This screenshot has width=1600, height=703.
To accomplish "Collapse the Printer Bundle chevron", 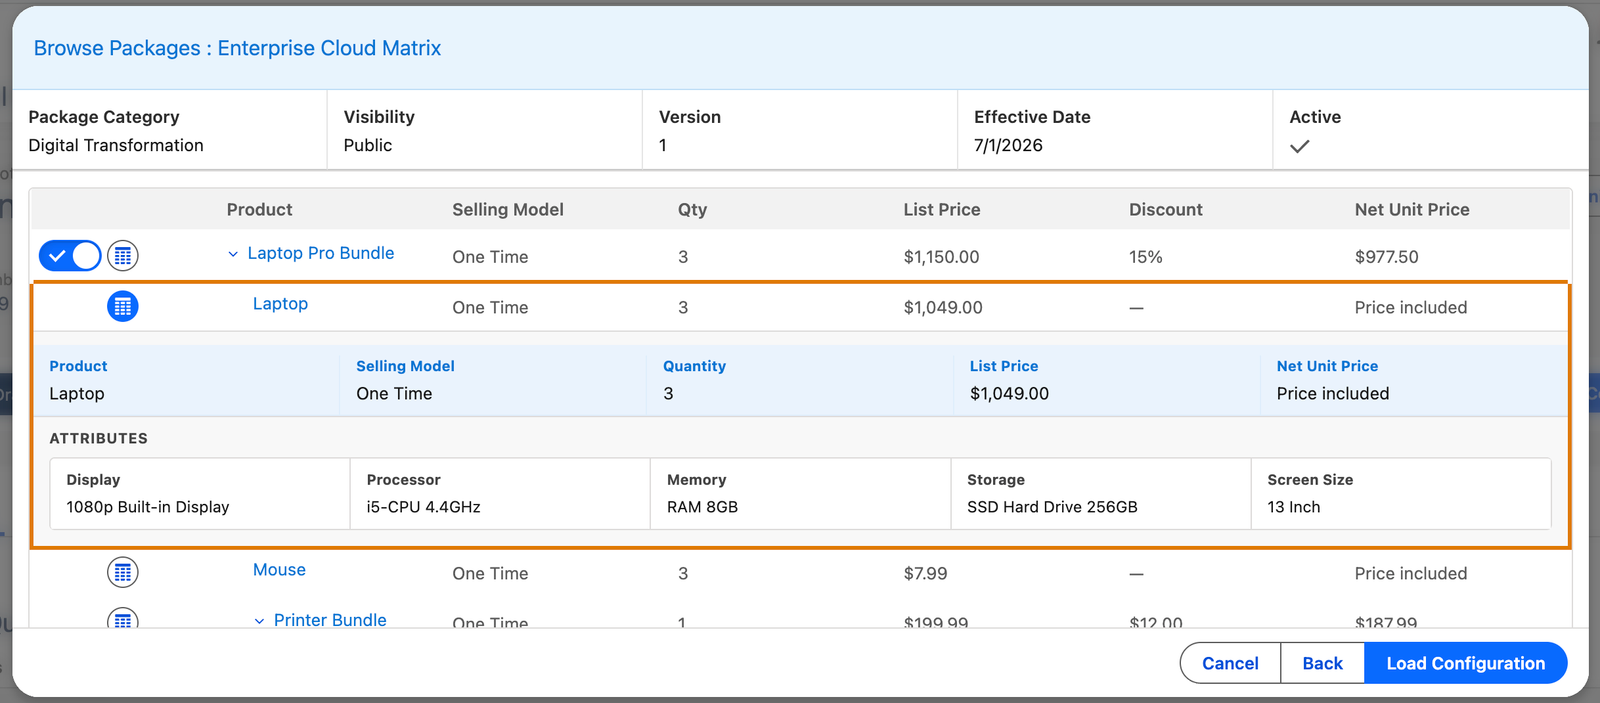I will pos(259,621).
